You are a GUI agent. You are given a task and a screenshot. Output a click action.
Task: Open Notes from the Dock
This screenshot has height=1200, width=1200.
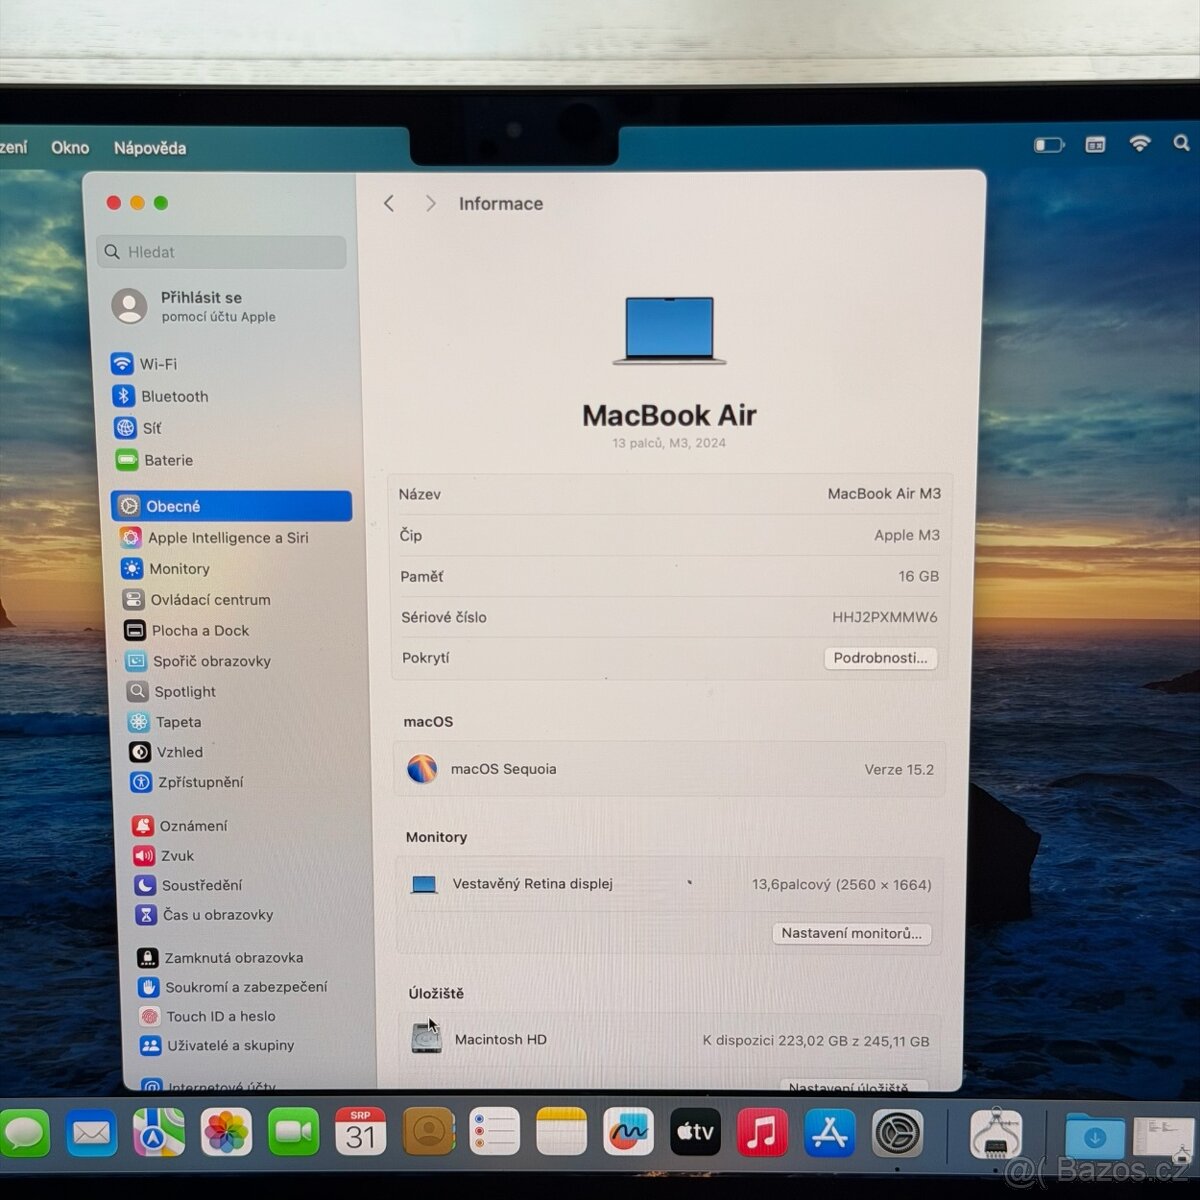[561, 1133]
